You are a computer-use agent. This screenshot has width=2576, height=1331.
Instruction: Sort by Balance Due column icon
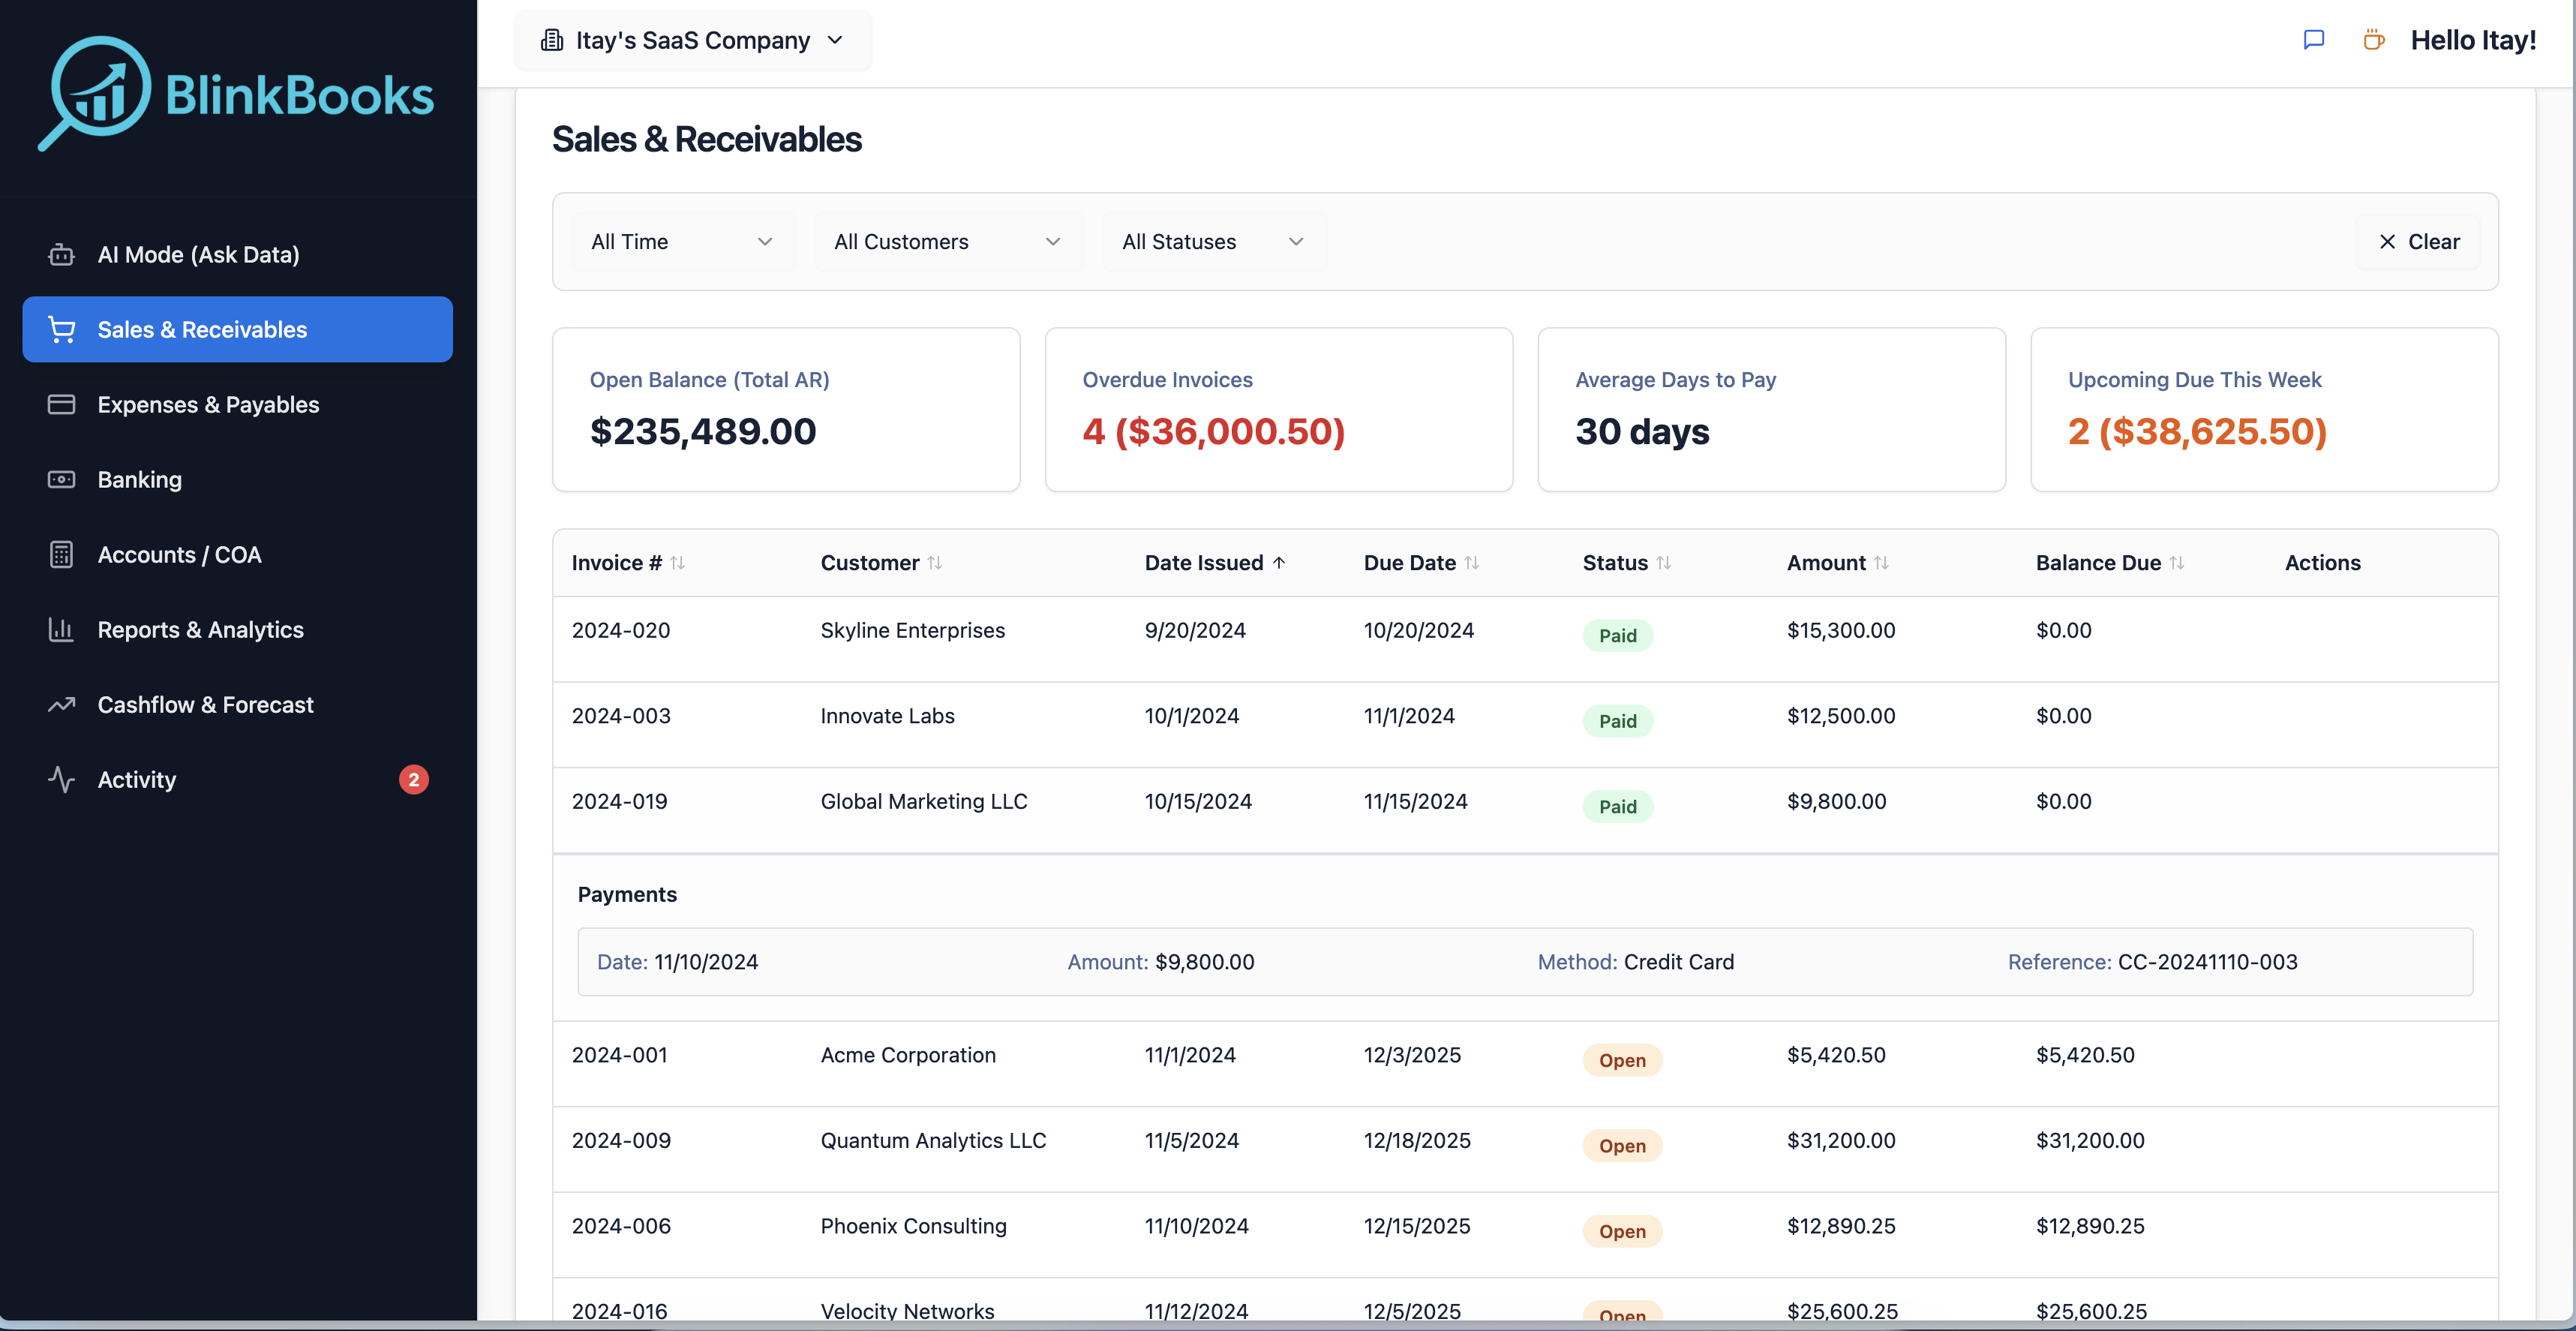(2177, 563)
